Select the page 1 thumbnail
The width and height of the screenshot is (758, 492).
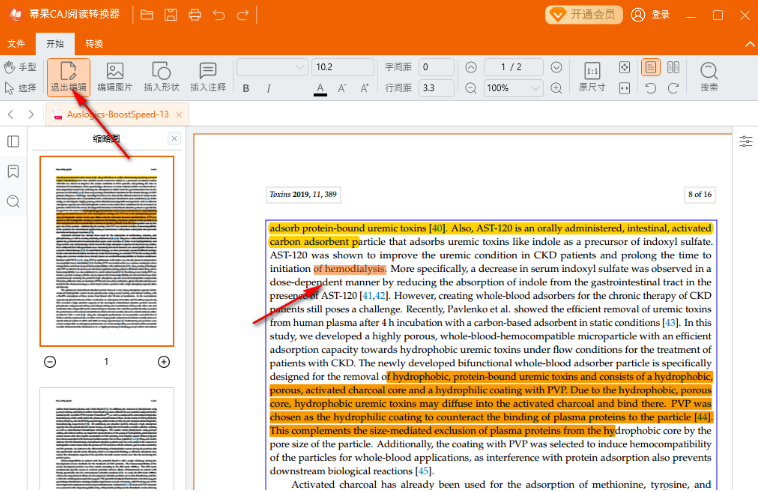[x=107, y=251]
